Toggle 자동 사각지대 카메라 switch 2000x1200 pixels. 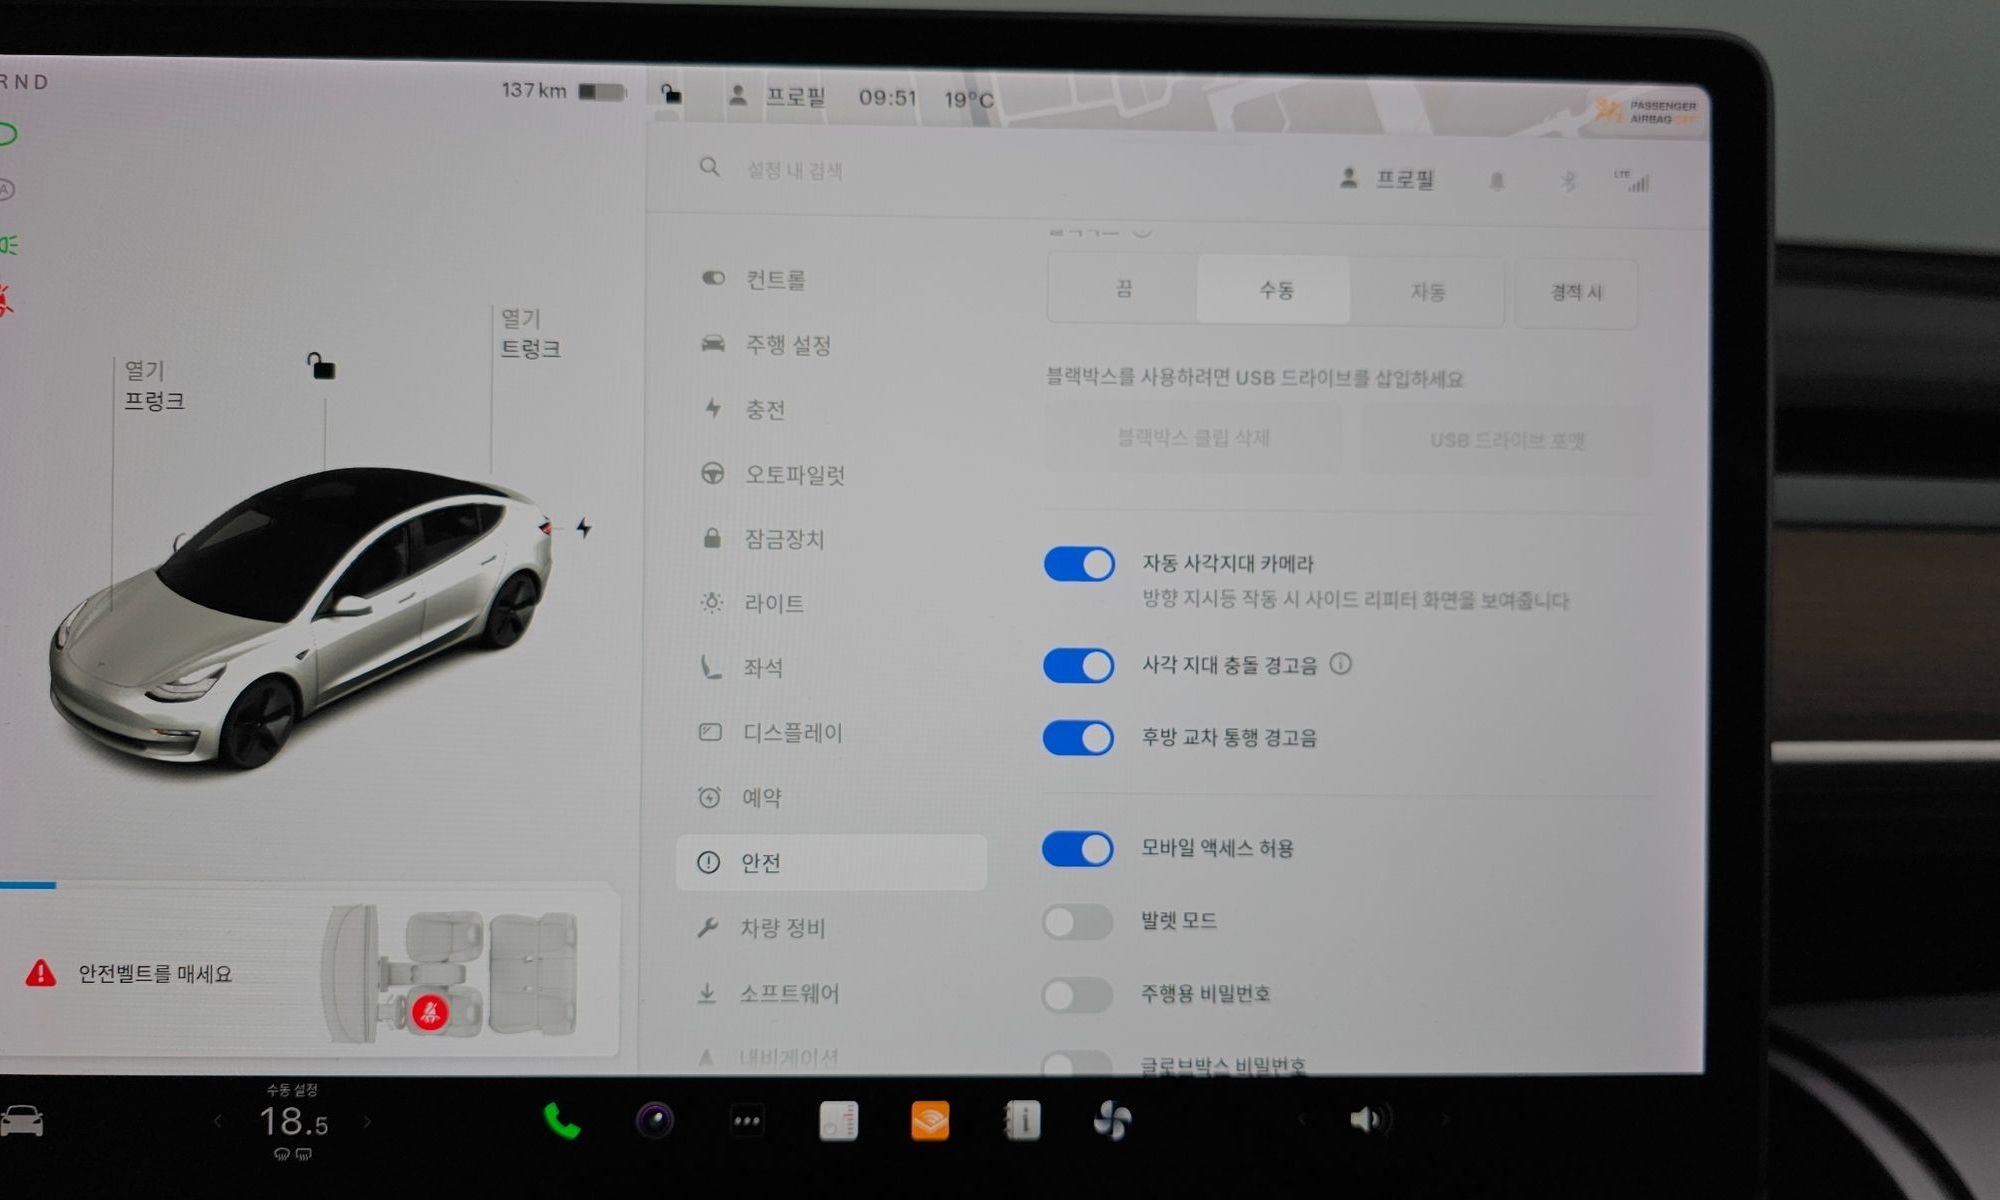tap(1079, 564)
